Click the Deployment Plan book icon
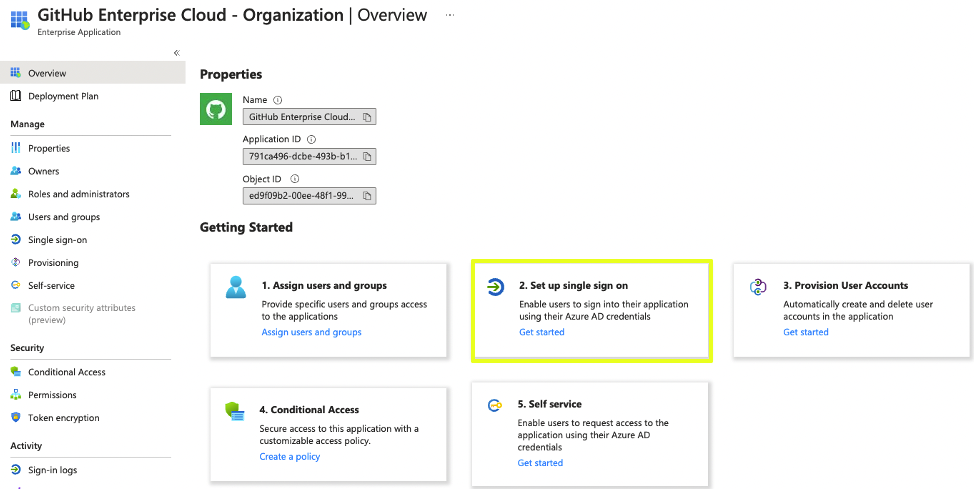This screenshot has height=489, width=974. point(16,96)
